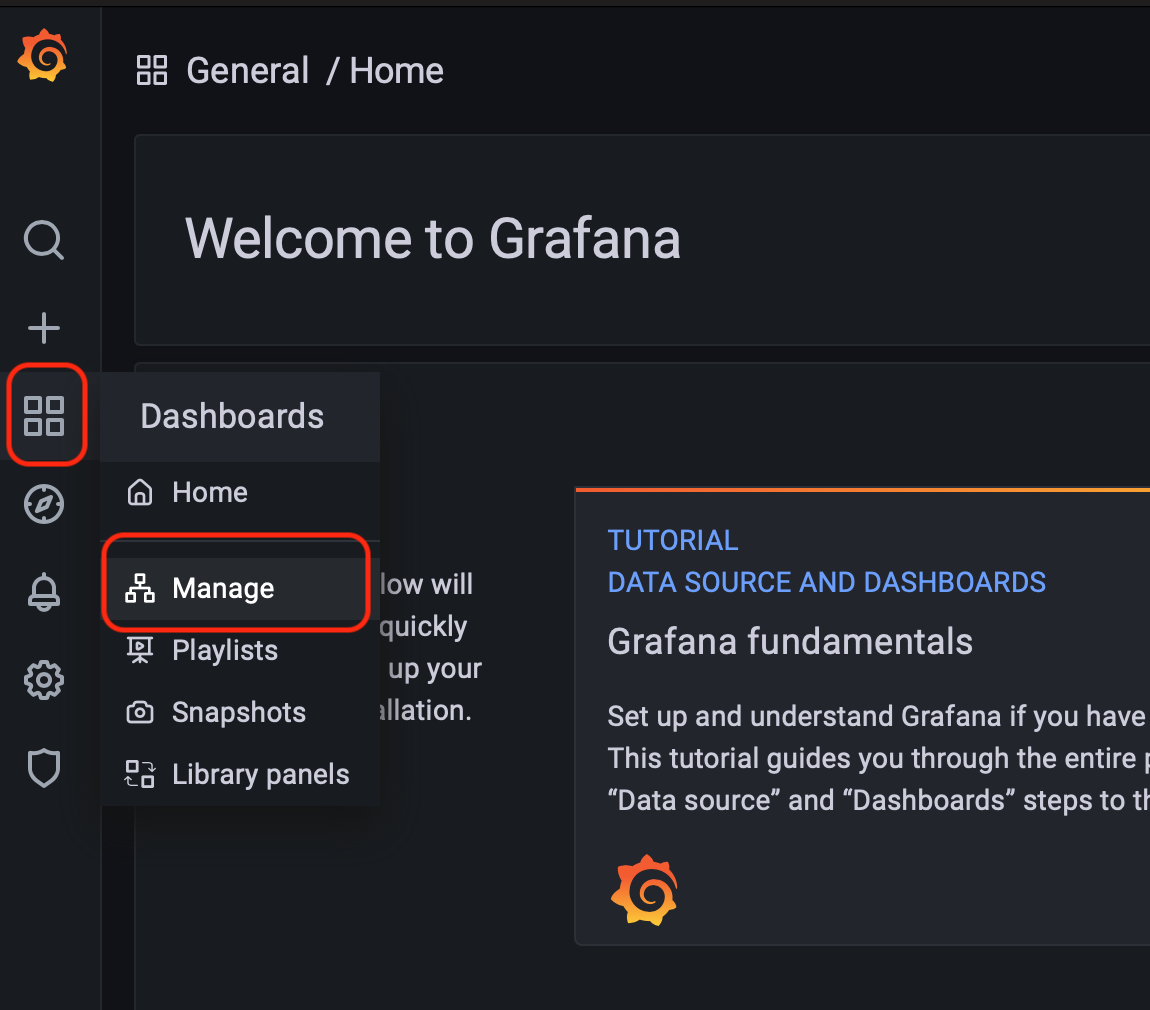Click the General breadcrumb link
The height and width of the screenshot is (1010, 1150).
[248, 70]
